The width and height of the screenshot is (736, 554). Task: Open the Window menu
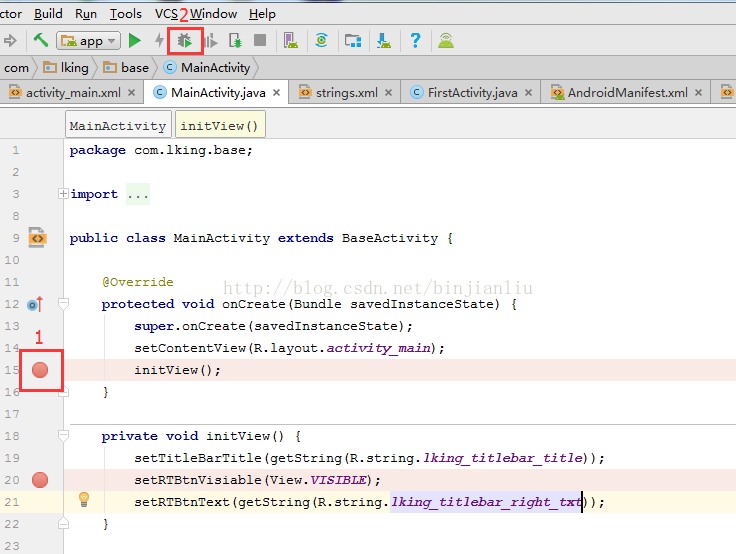(x=213, y=14)
